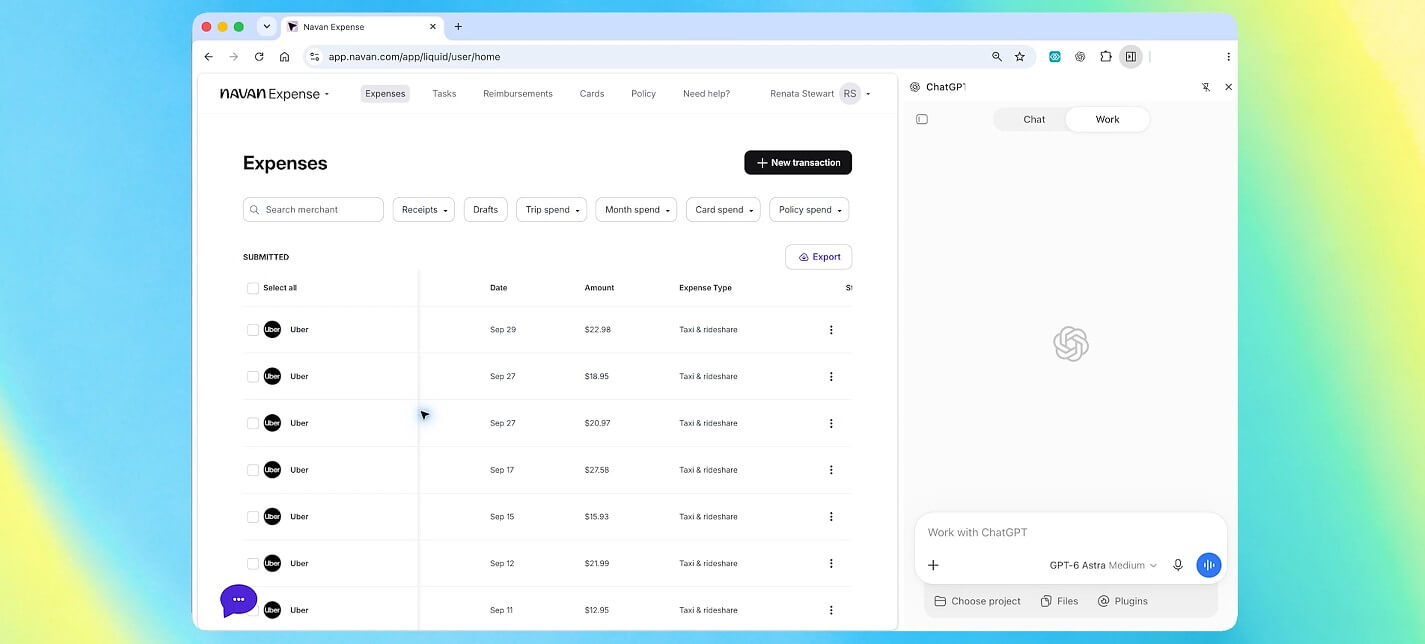Open the Chrome three-dot menu
The height and width of the screenshot is (644, 1425).
(x=1229, y=57)
